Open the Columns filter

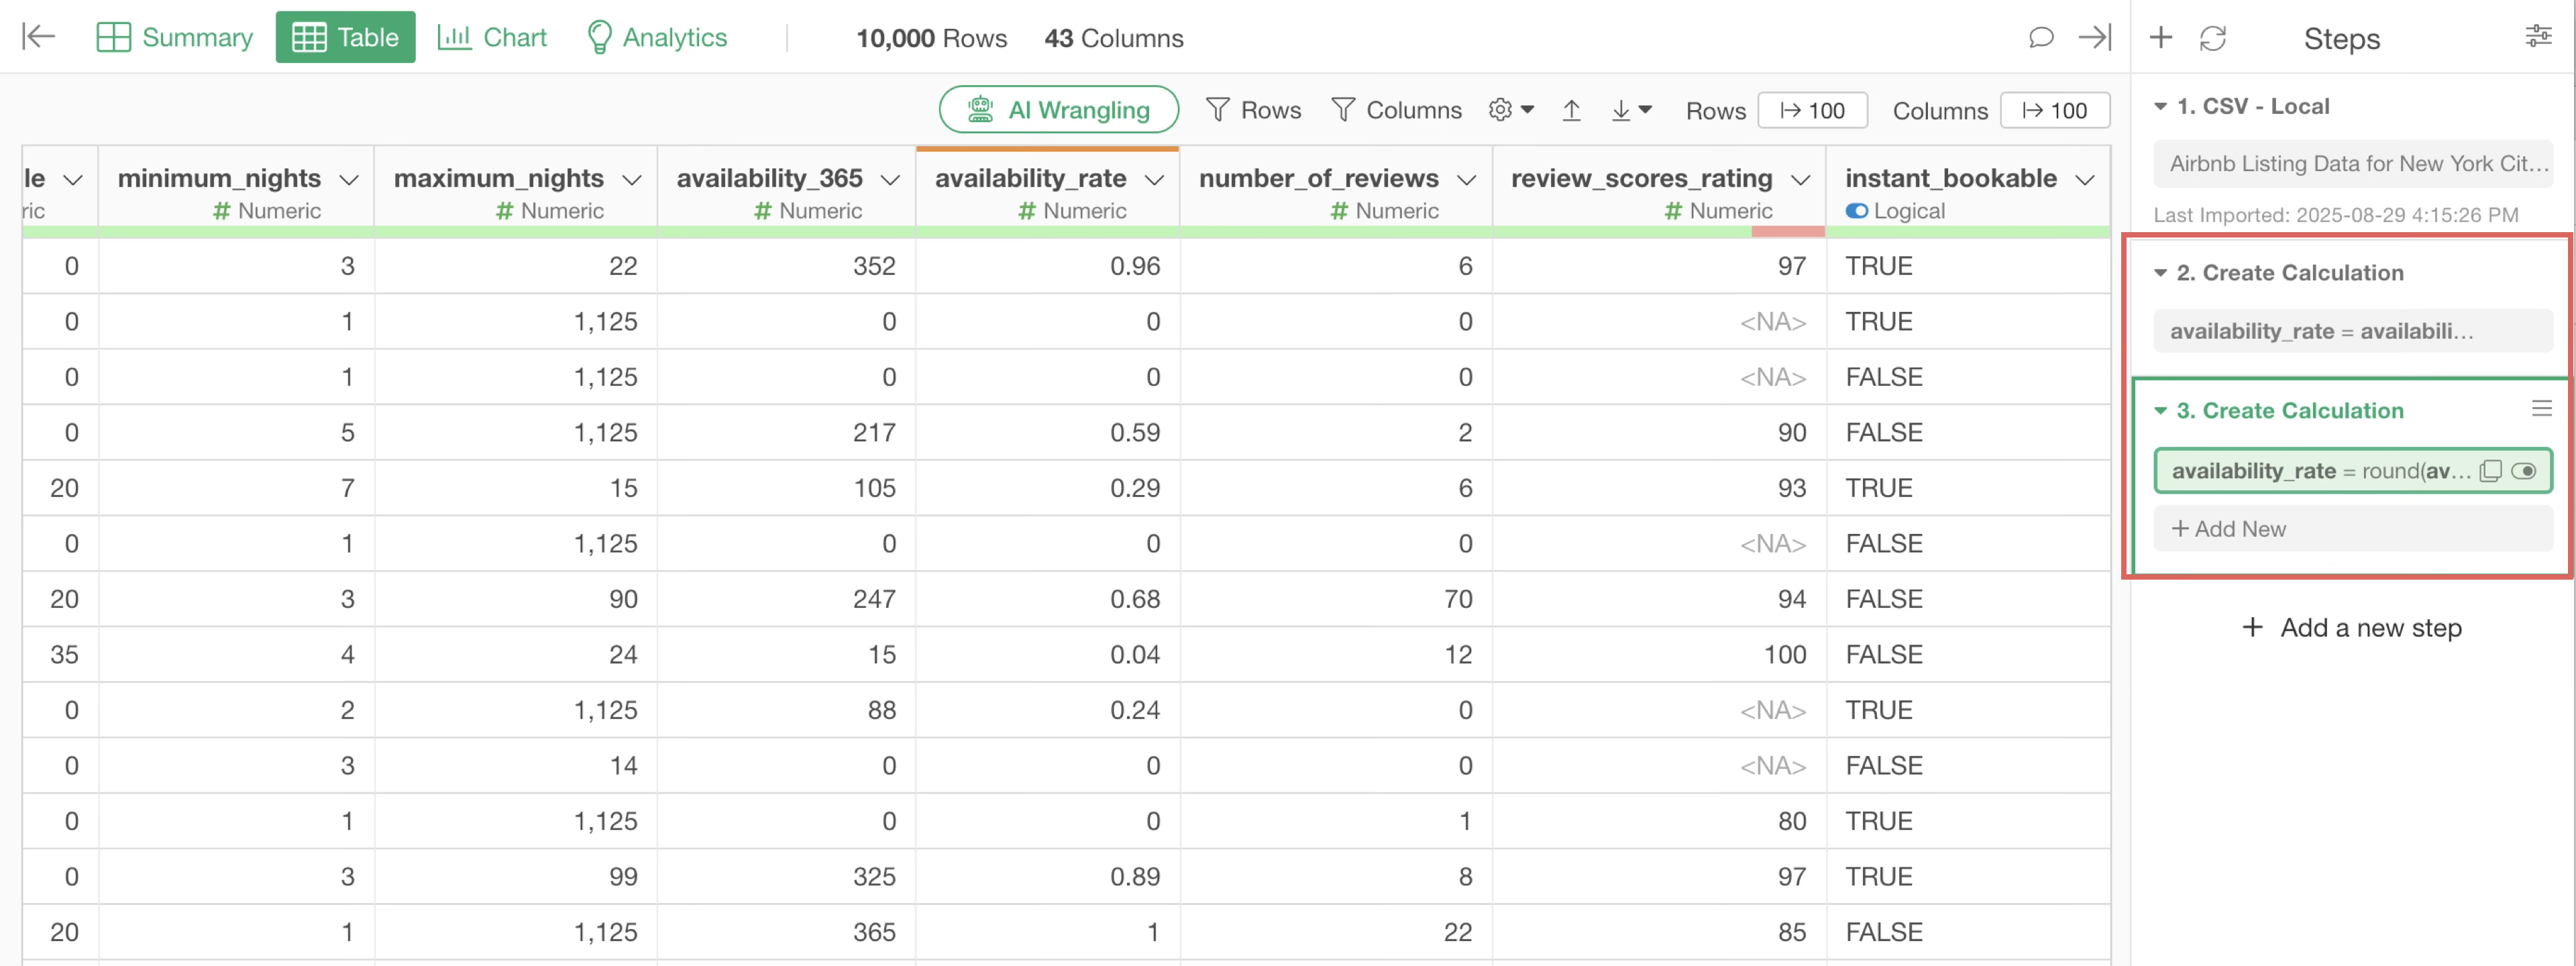(x=1396, y=109)
